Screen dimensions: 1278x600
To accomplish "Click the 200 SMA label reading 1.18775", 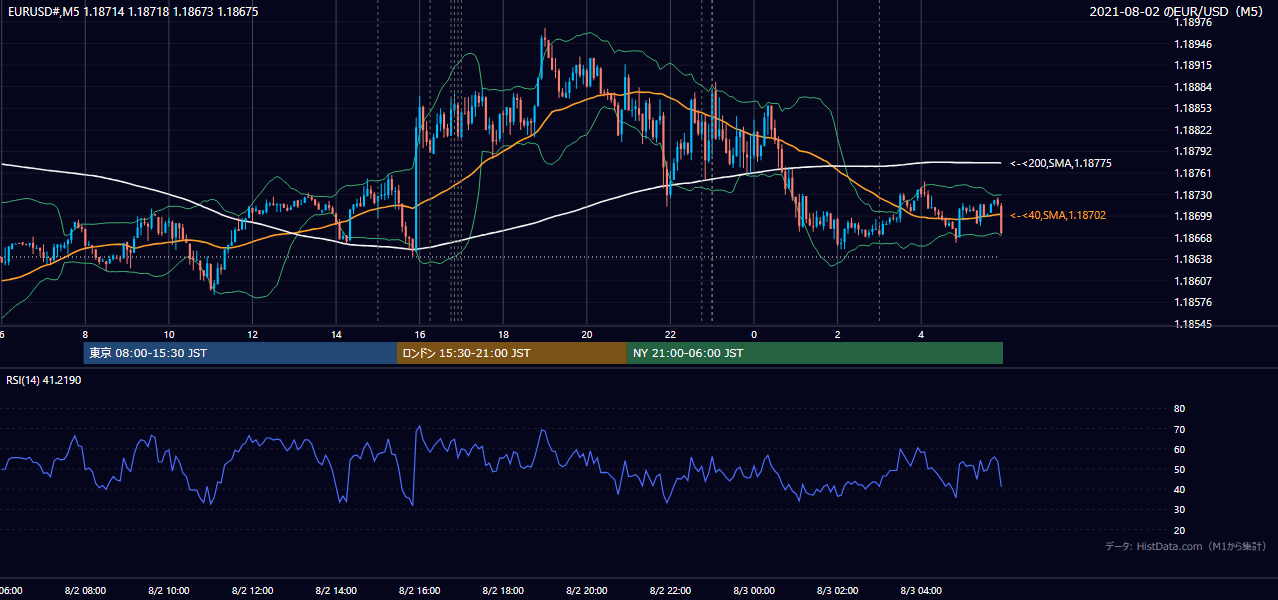I will [x=1061, y=163].
